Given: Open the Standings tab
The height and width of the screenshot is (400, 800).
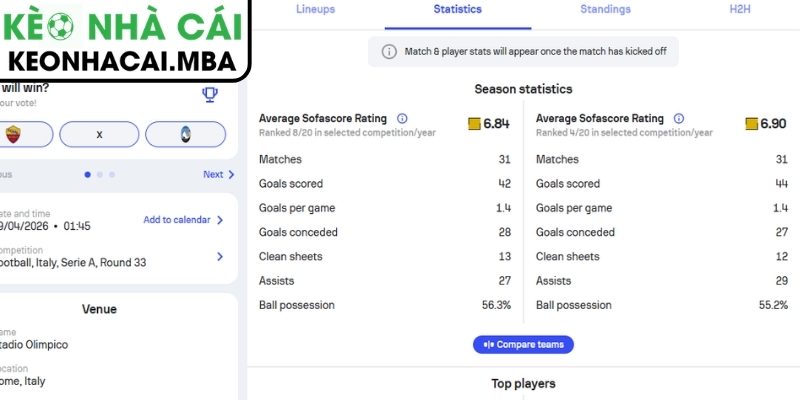Looking at the screenshot, I should tap(605, 10).
